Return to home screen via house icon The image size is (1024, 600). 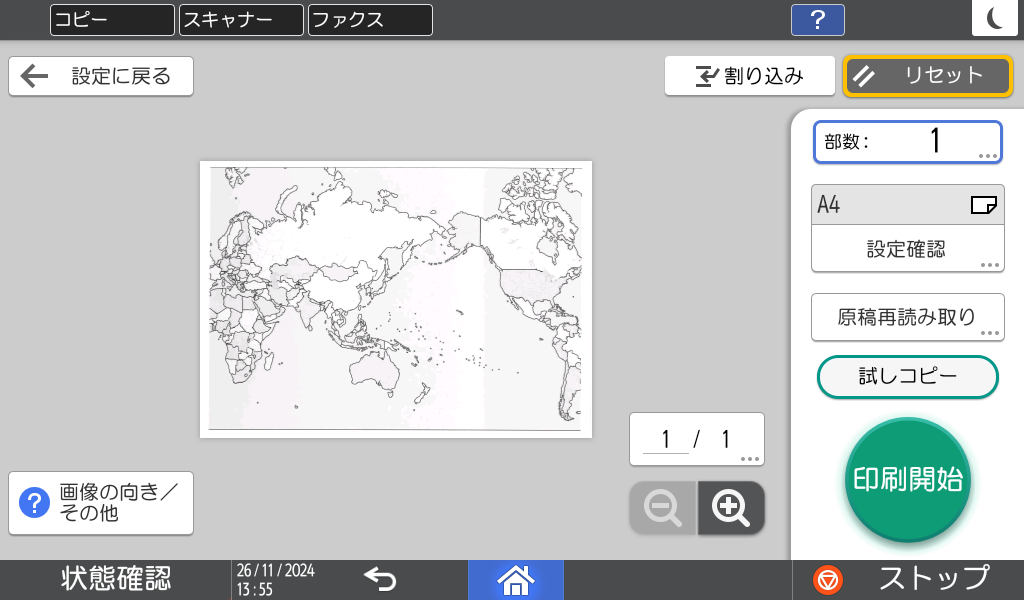point(516,579)
